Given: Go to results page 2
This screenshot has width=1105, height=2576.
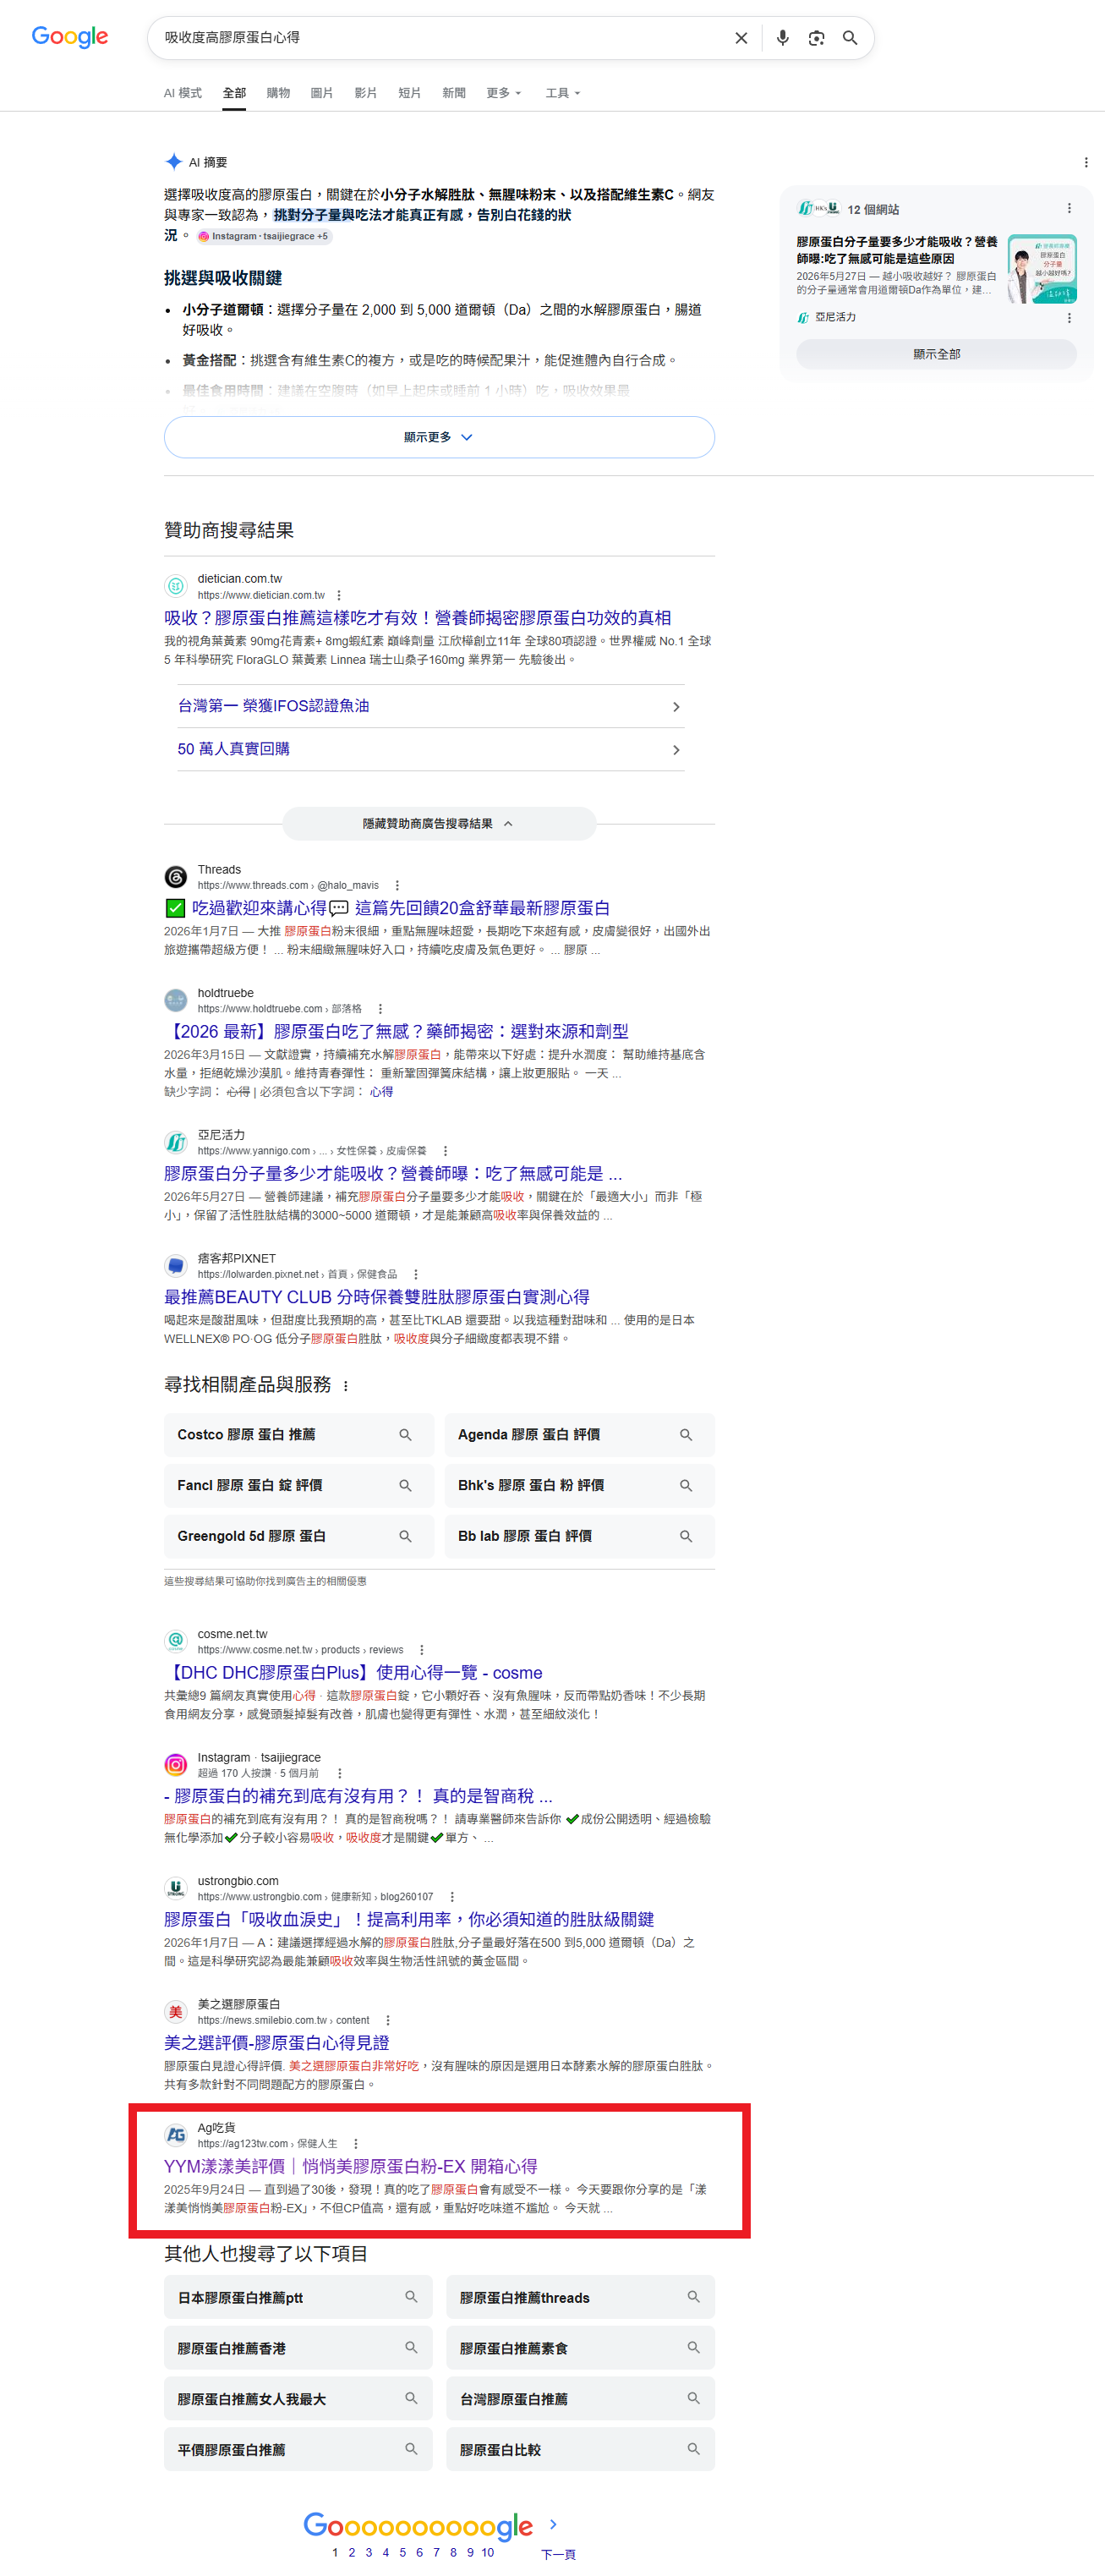Looking at the screenshot, I should (x=352, y=2553).
